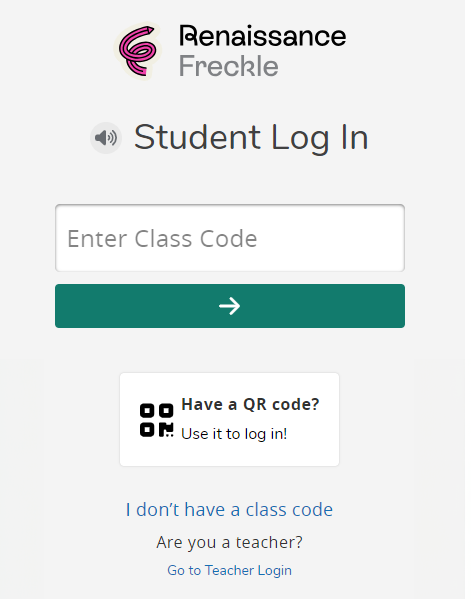Click the gray Freckle wordmark
Image resolution: width=471 pixels, height=599 pixels.
228,66
